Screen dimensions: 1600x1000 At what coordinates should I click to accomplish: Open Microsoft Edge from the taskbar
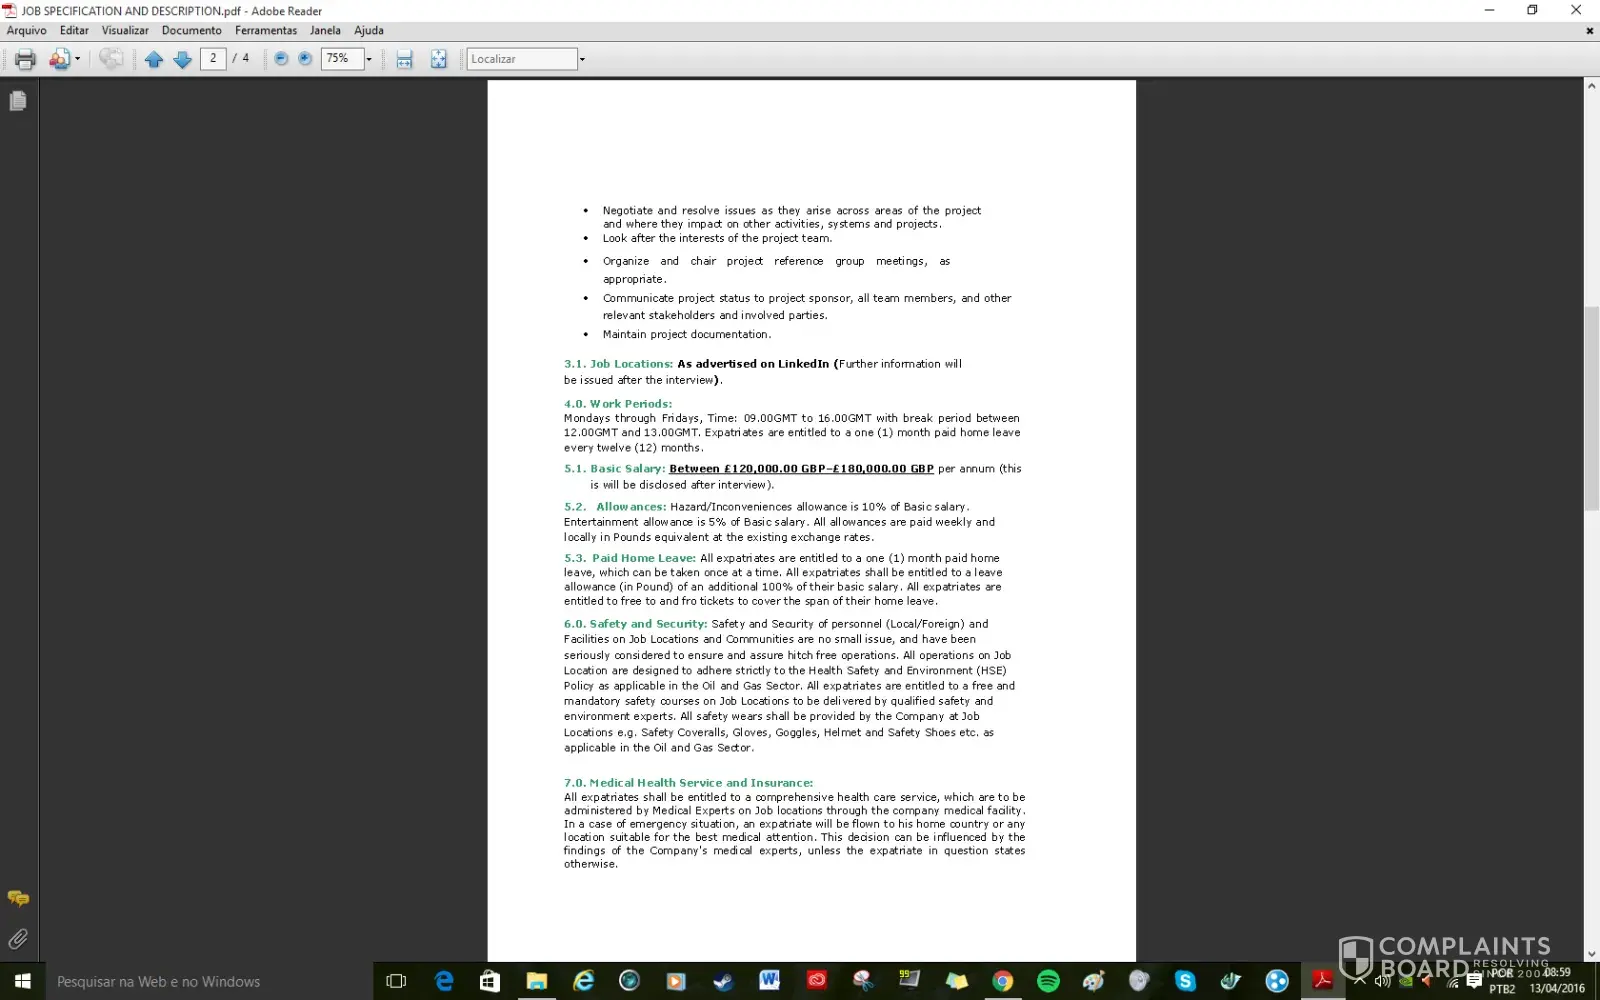pos(444,981)
